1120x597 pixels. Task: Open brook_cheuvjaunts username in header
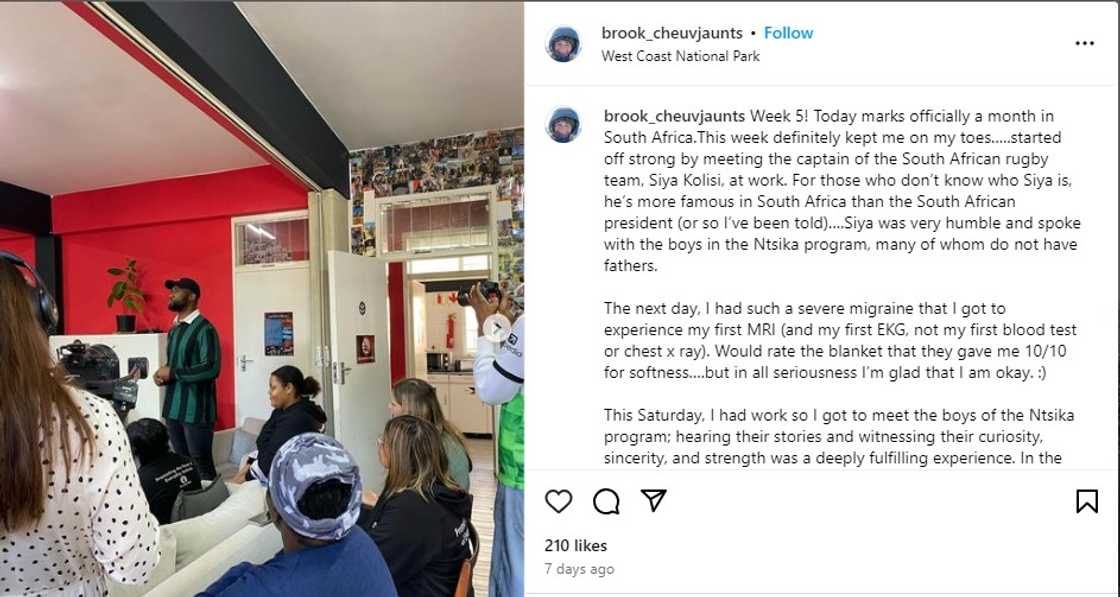672,33
